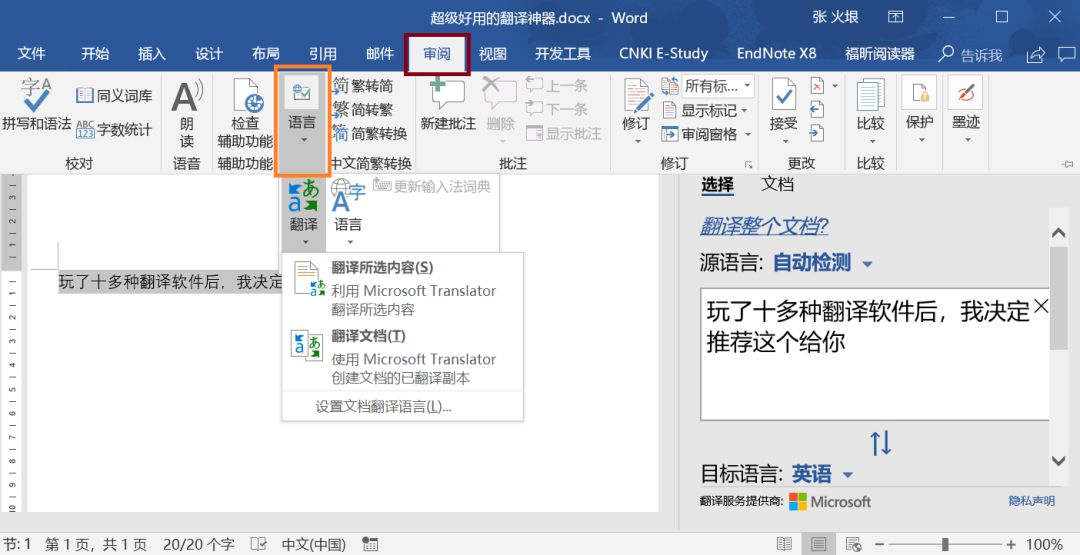Open the ribbon display options icon

click(895, 17)
